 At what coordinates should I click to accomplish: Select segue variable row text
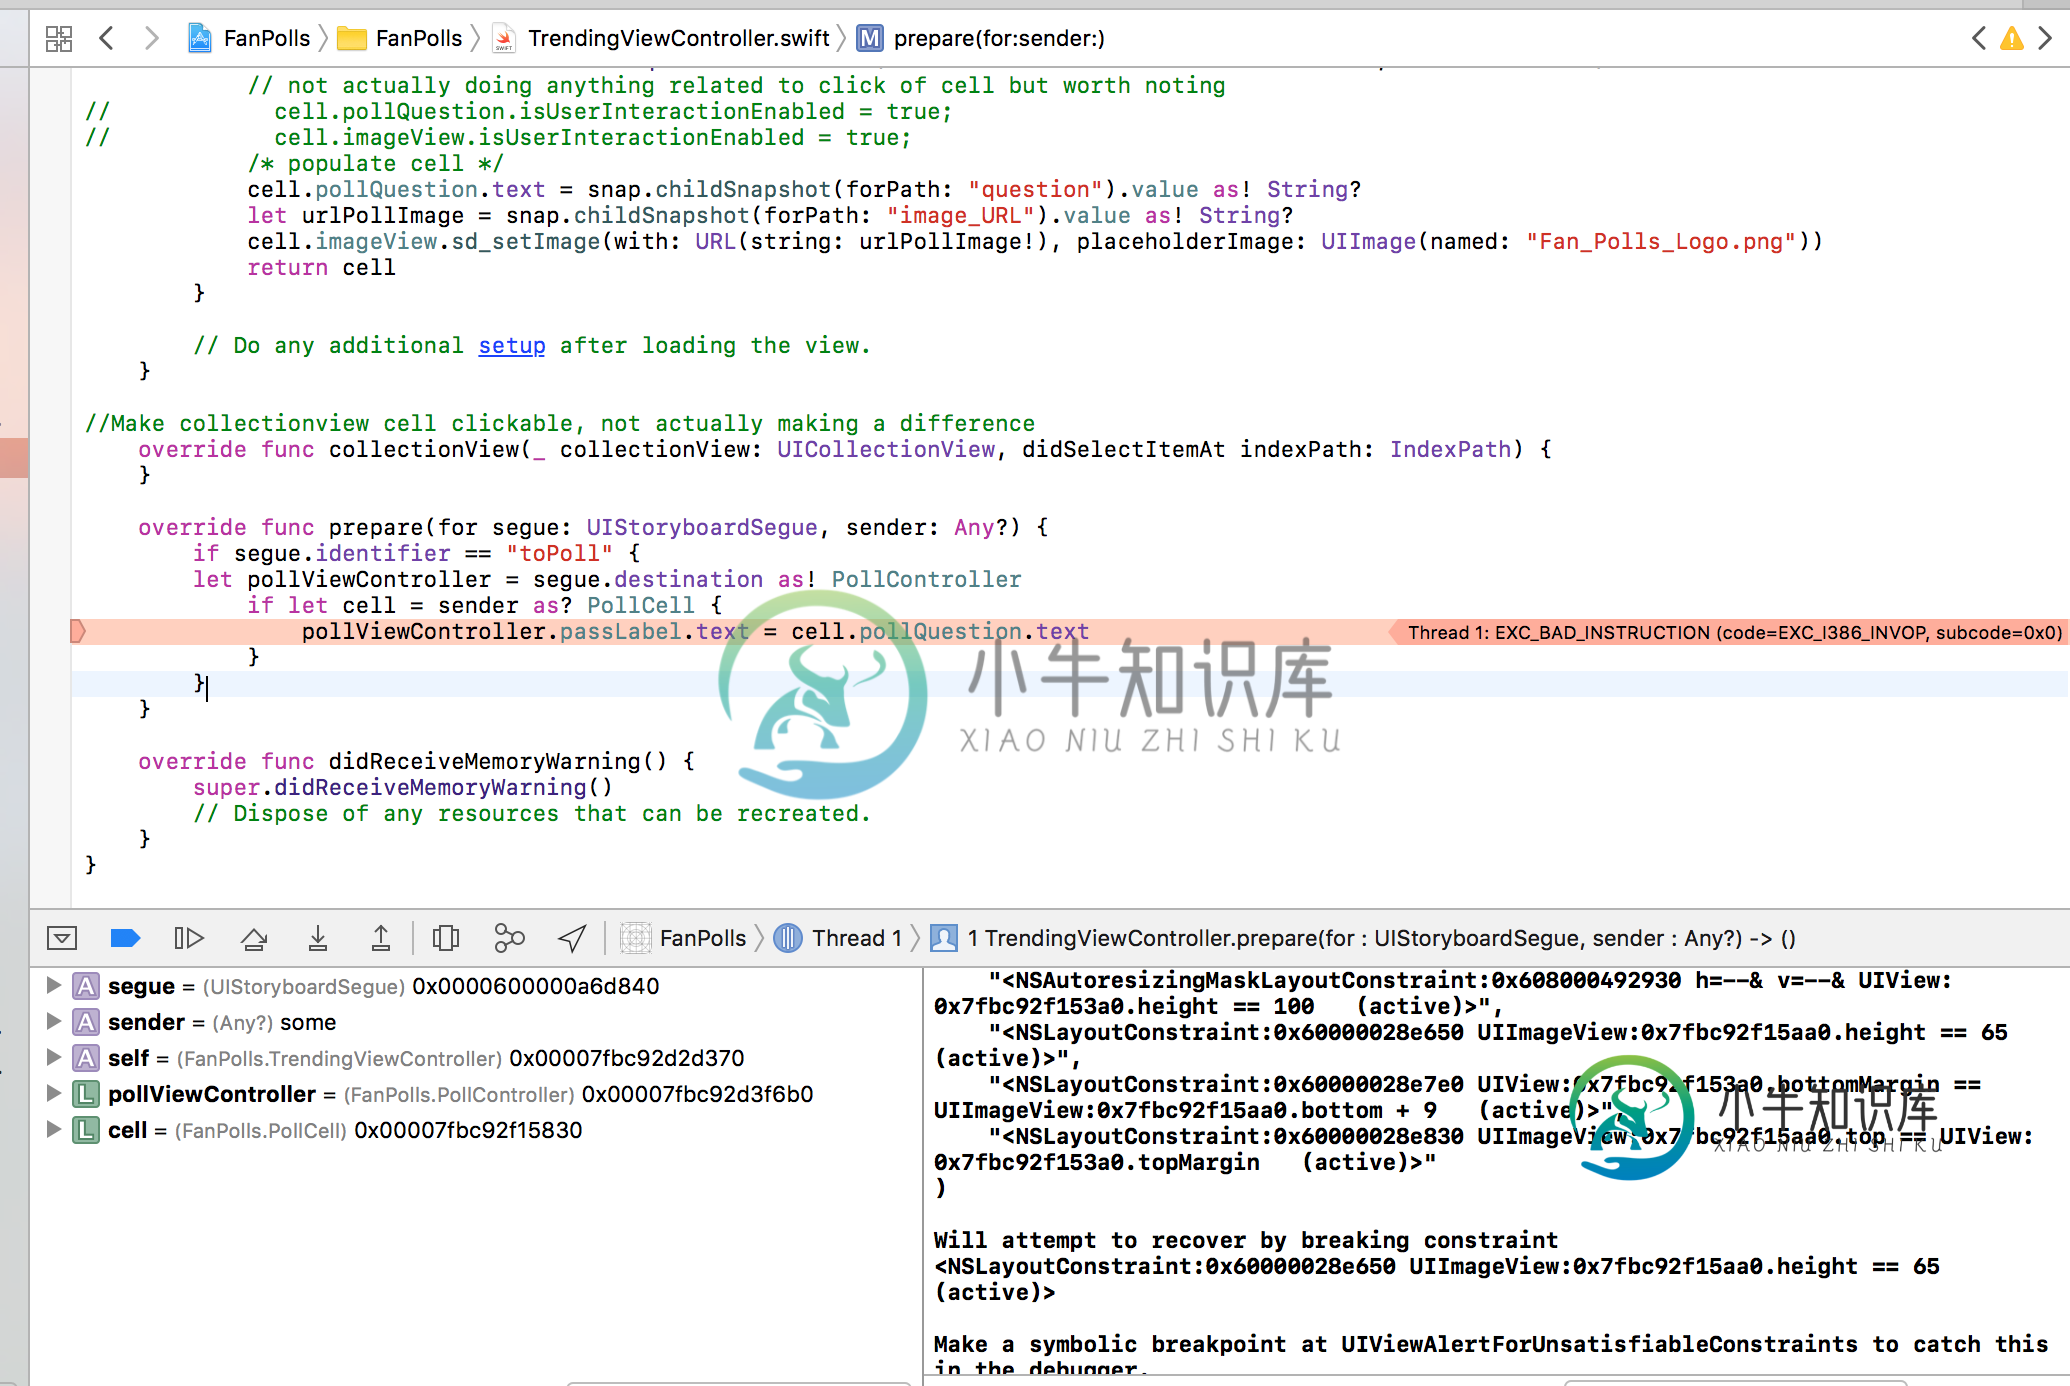click(x=384, y=986)
